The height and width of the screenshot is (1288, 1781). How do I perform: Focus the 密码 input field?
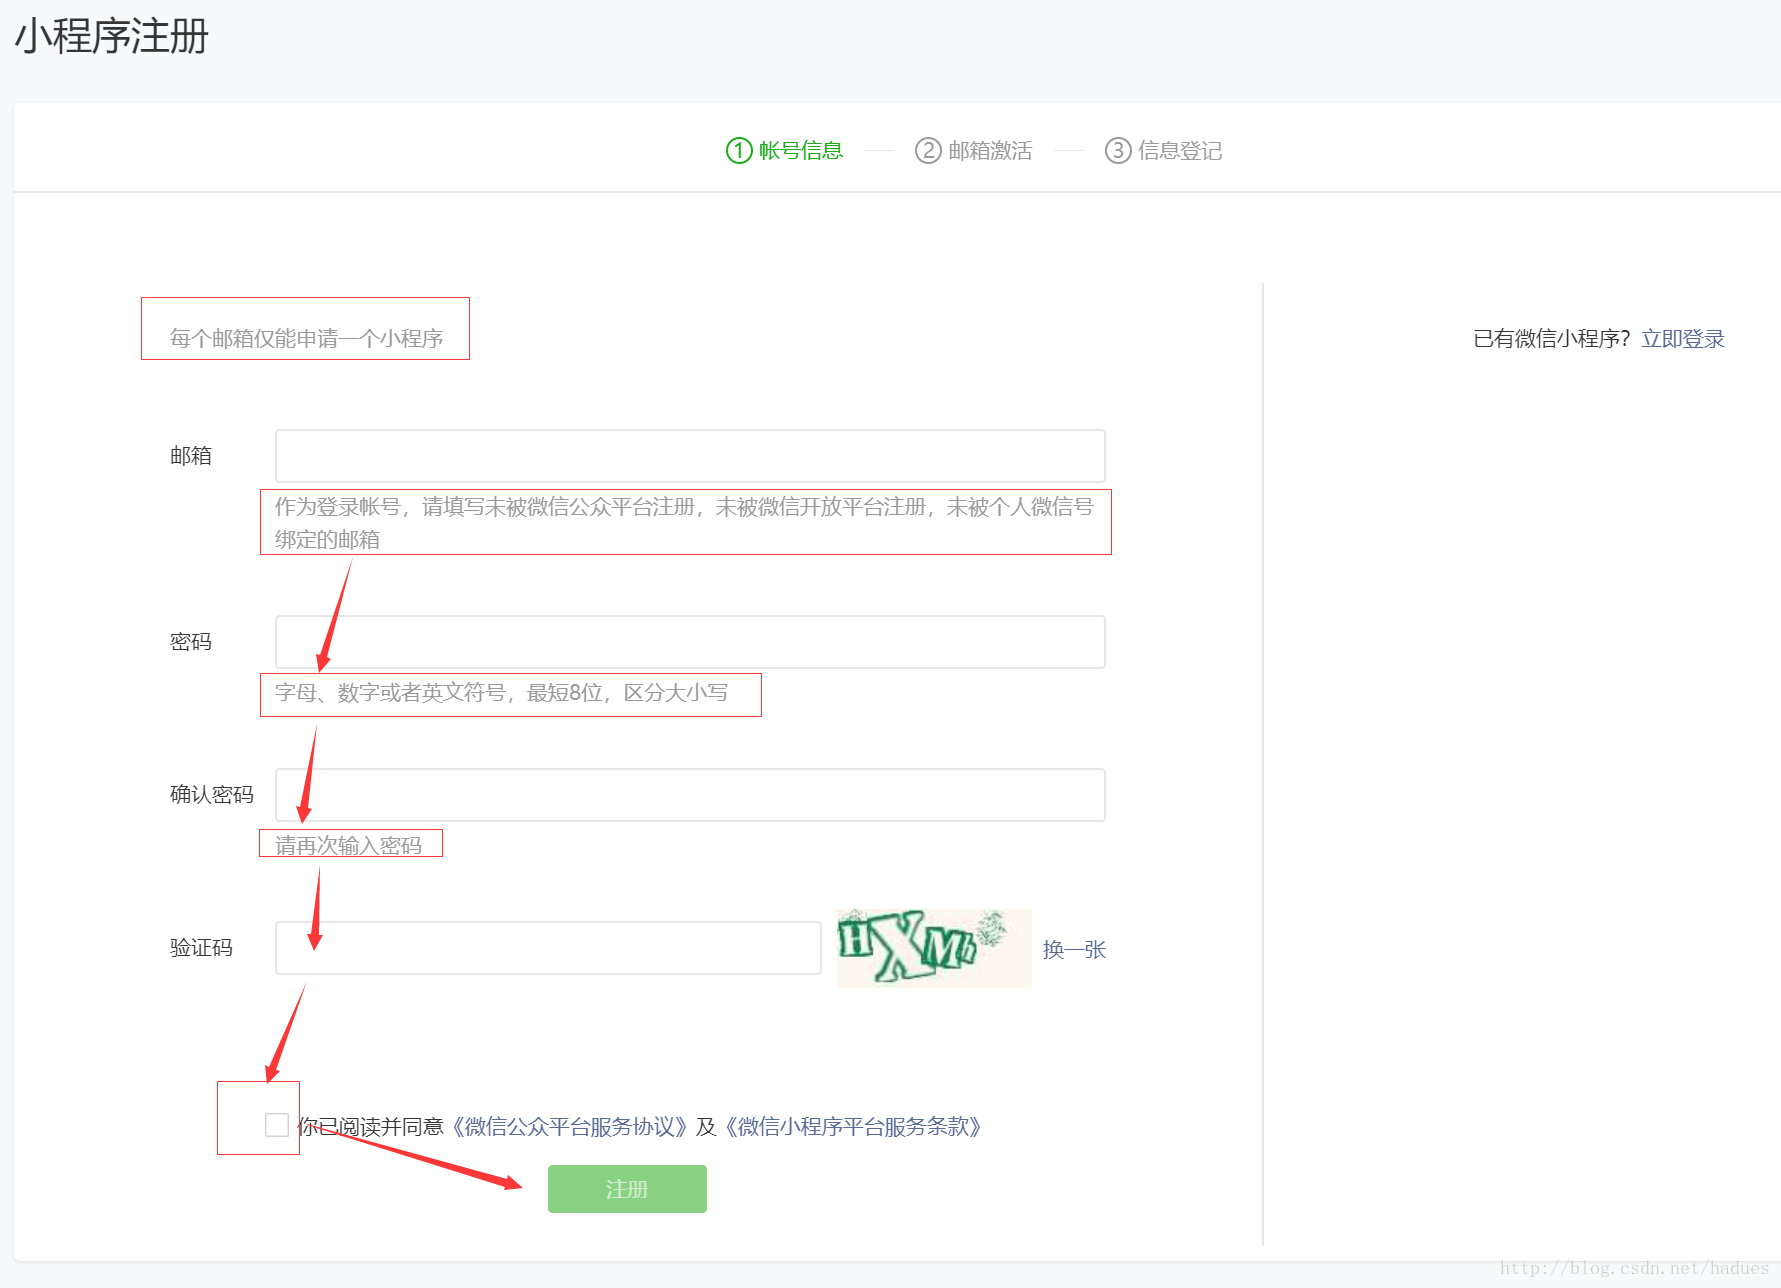tap(690, 642)
